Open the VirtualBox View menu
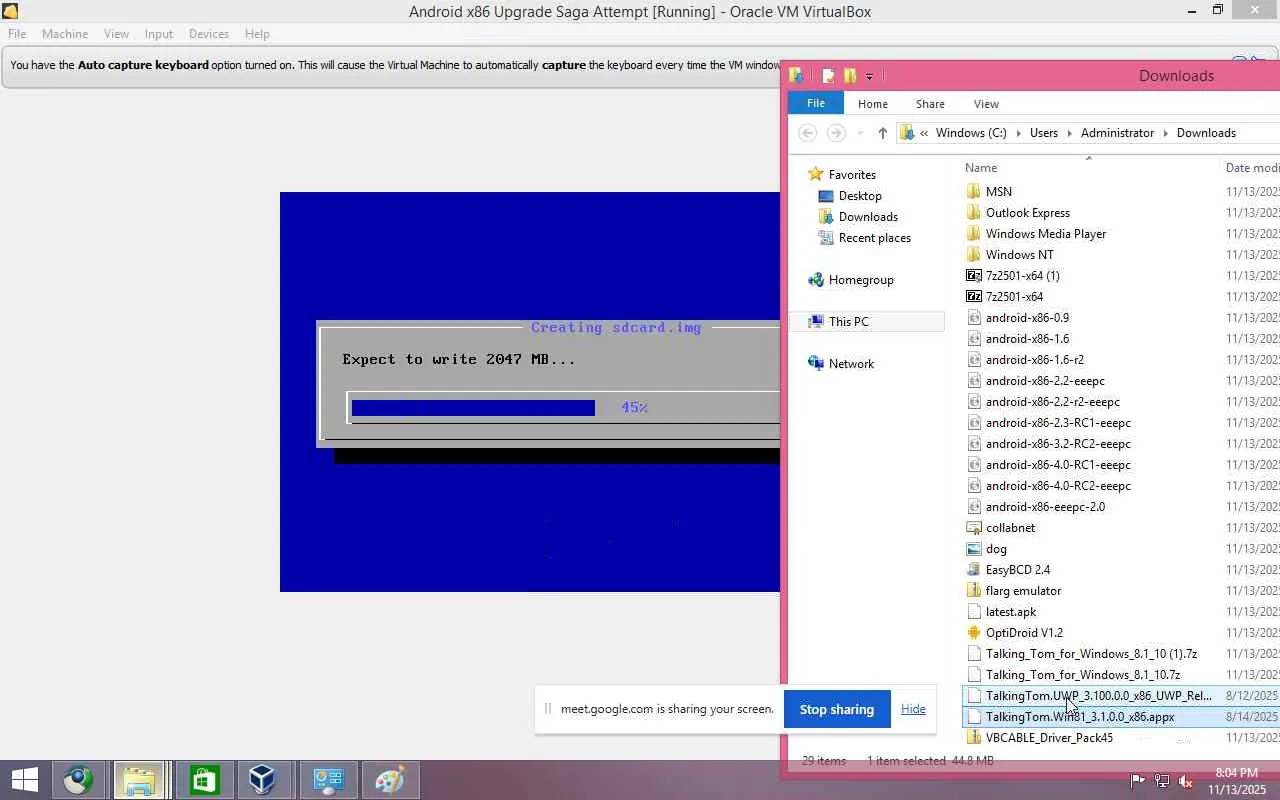 click(x=116, y=34)
